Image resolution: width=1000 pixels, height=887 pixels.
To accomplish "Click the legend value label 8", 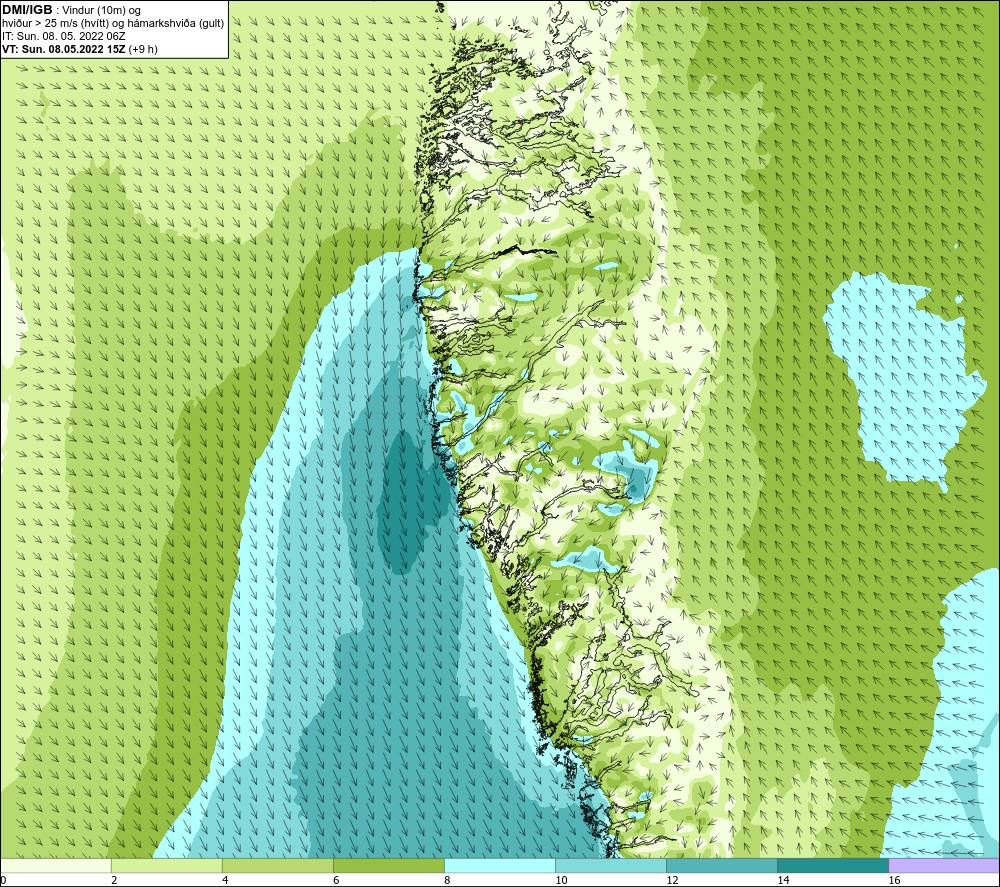I will (x=447, y=880).
